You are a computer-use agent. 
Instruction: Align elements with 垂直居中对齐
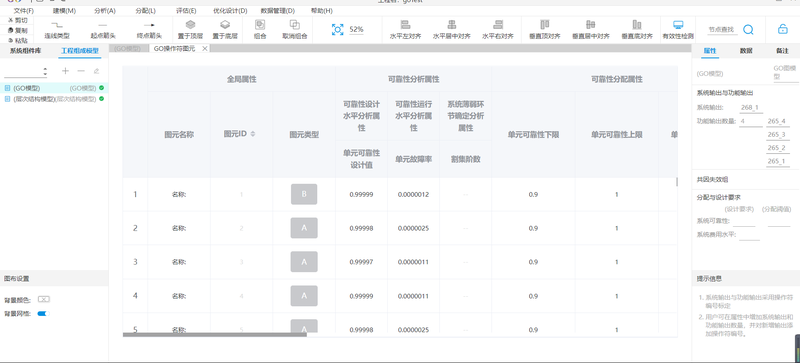click(591, 30)
